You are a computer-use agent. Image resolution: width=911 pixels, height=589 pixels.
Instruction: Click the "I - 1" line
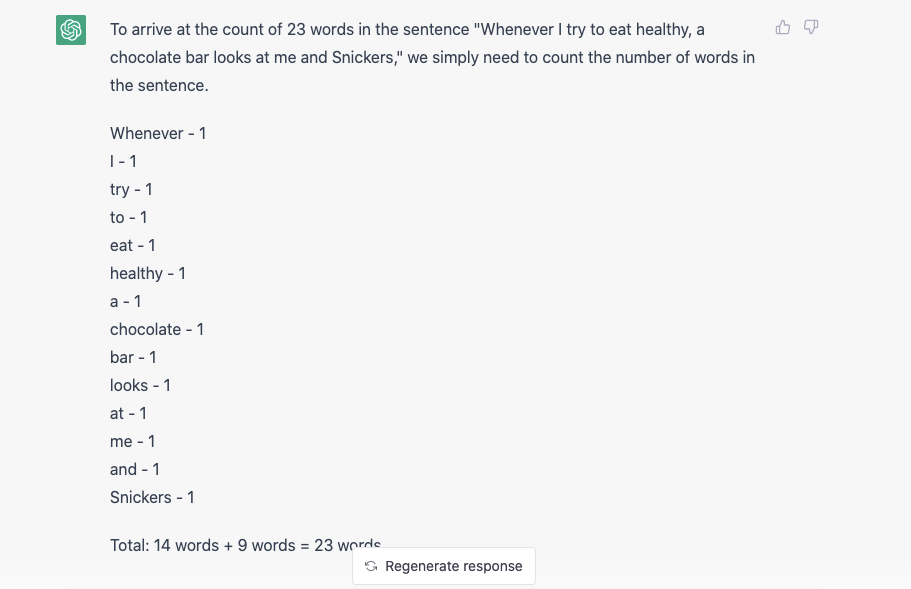(x=123, y=161)
